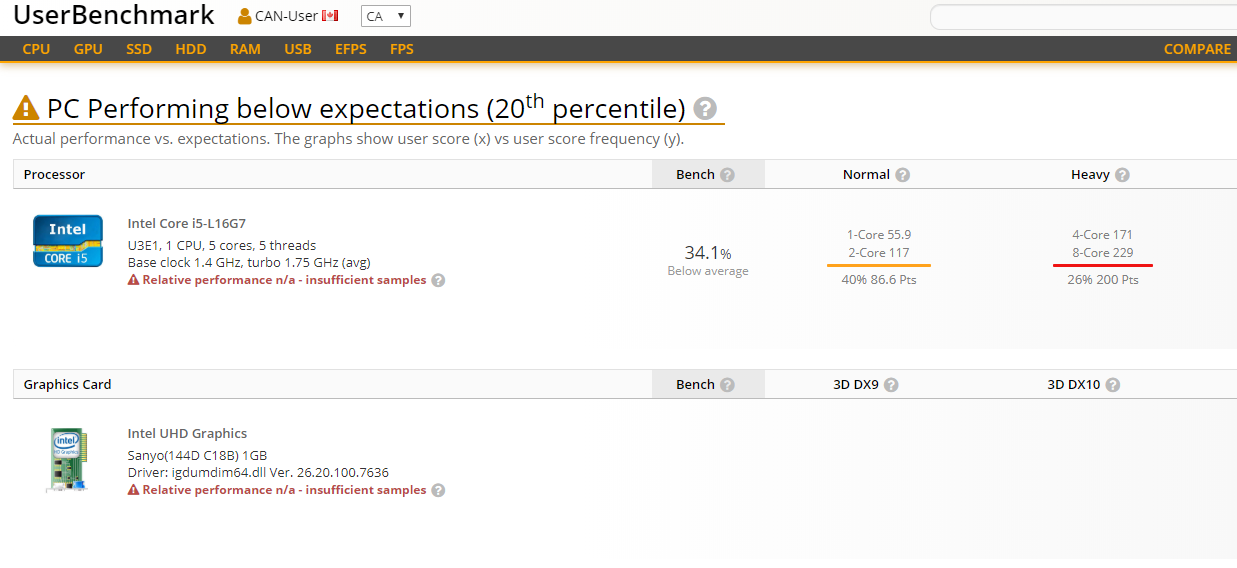Screen dimensions: 1237x568
Task: Select SSD in the navigation bar
Action: [139, 49]
